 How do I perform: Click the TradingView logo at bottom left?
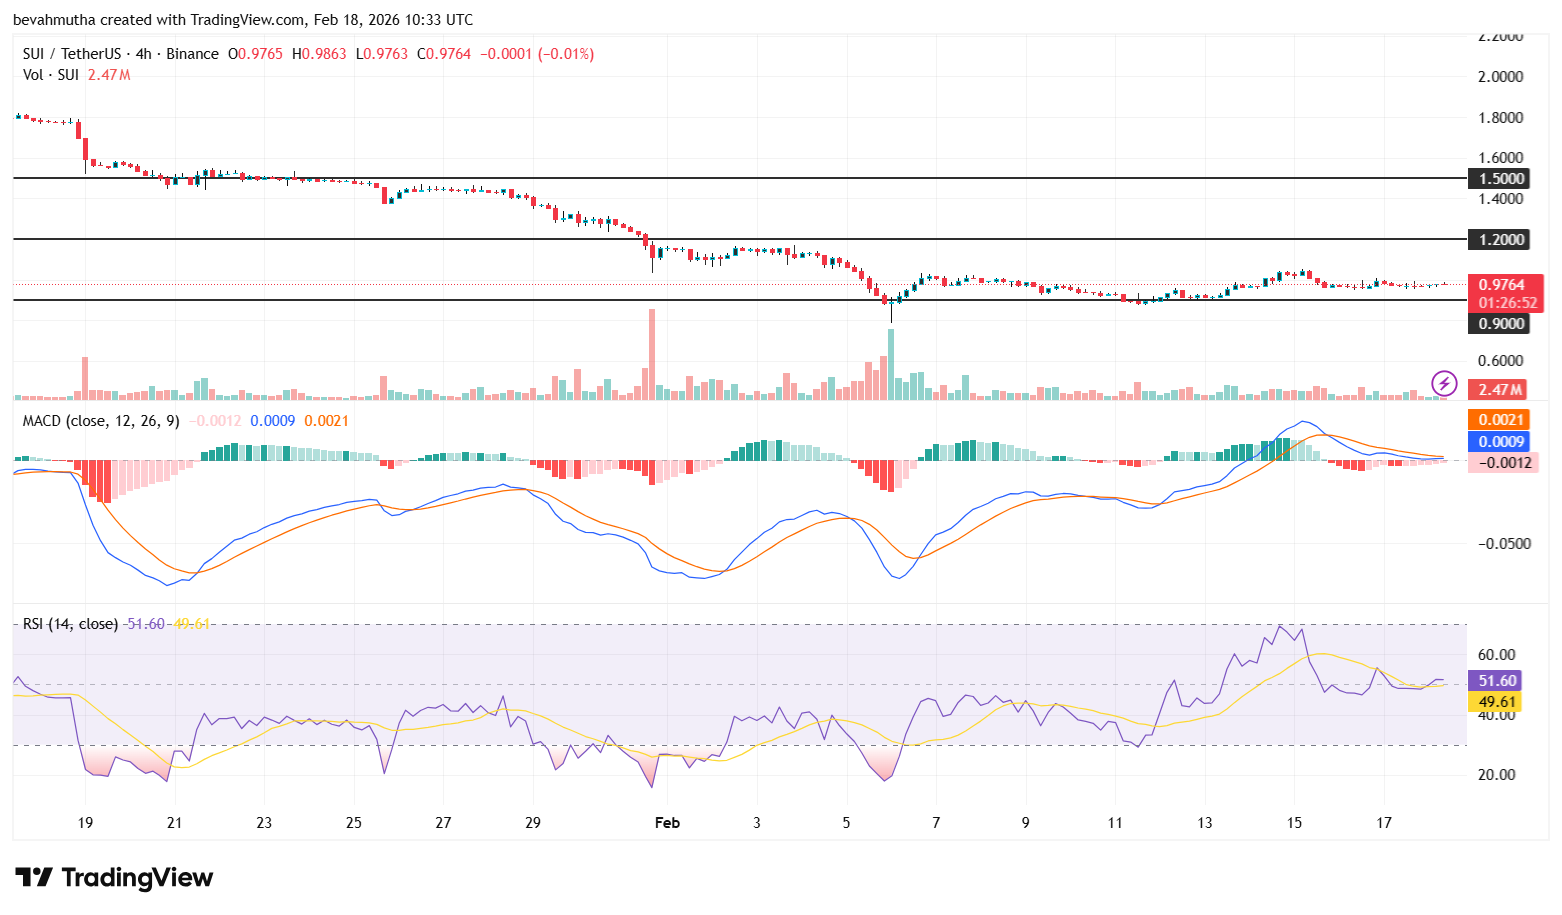coord(113,878)
